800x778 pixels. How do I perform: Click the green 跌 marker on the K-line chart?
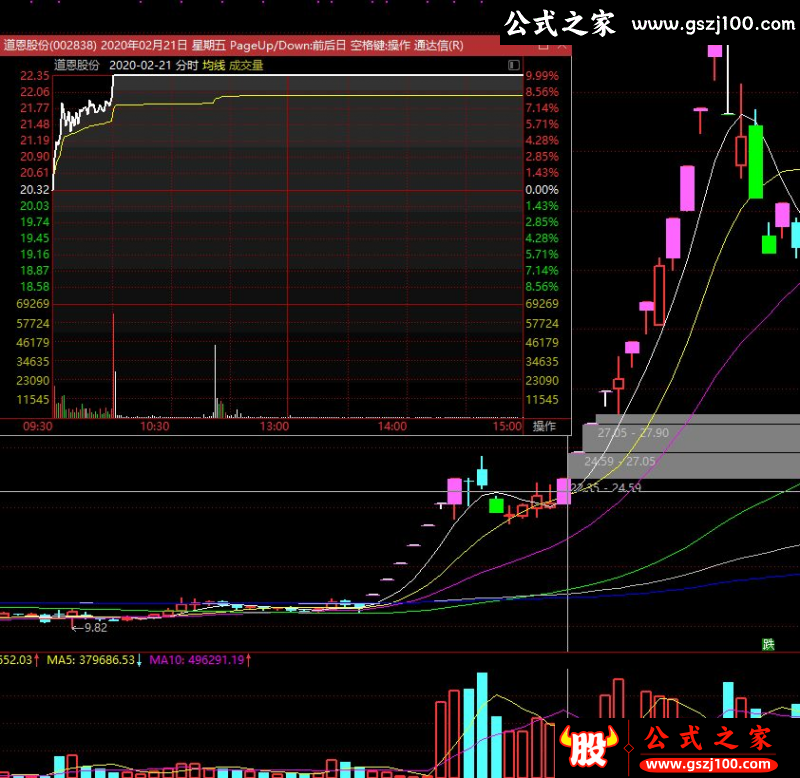[768, 644]
